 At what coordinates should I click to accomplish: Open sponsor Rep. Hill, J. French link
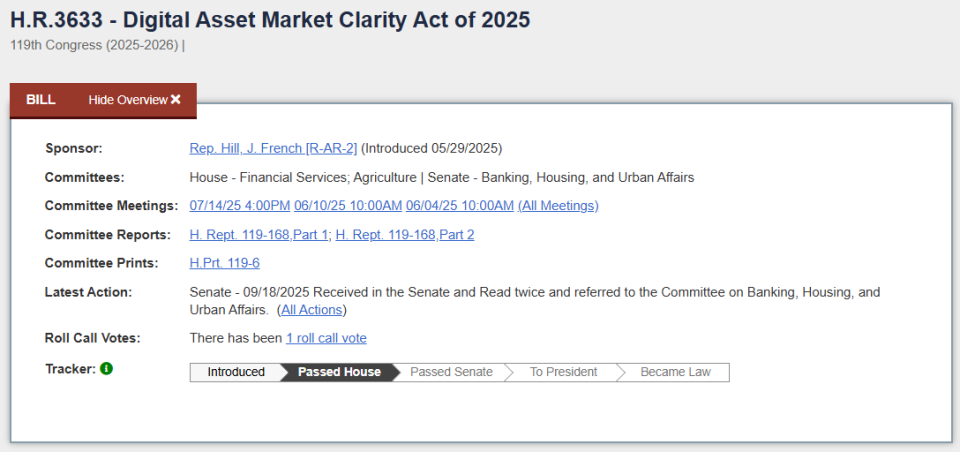273,149
